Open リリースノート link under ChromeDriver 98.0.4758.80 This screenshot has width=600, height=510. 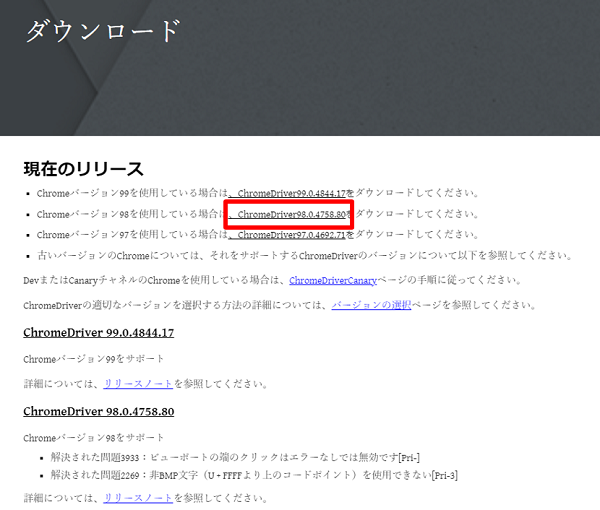138,498
